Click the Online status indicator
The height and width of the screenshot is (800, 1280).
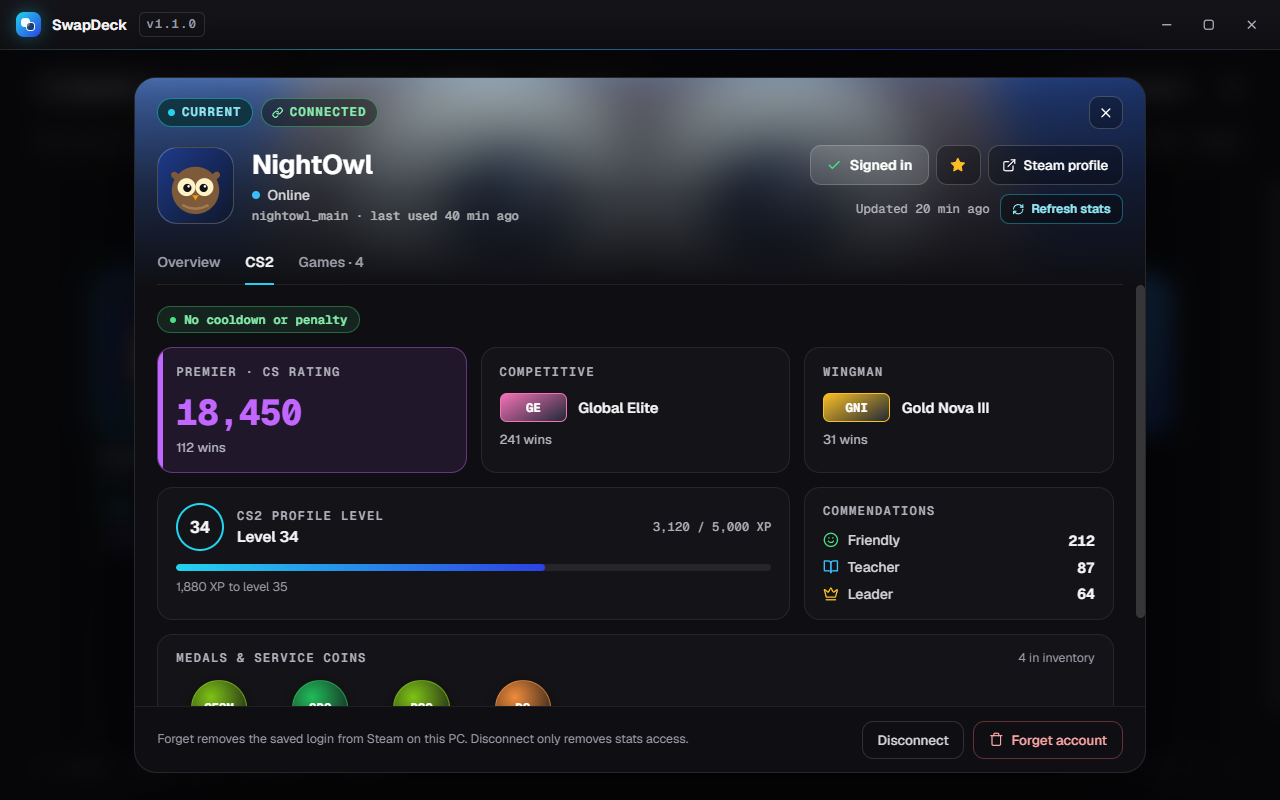(281, 195)
